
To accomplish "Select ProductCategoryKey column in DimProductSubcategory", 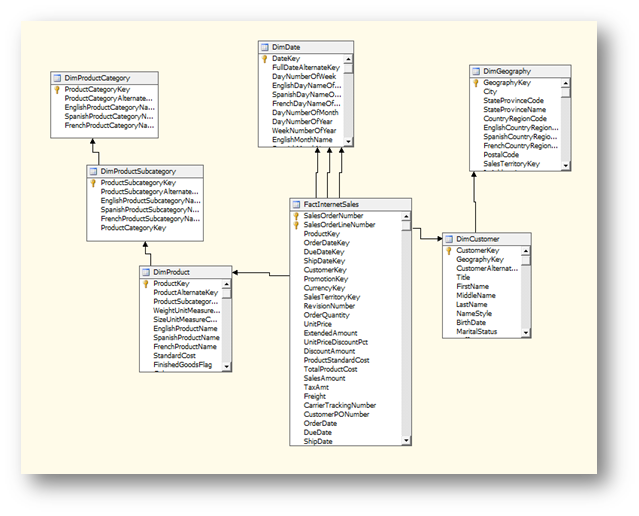I will pos(133,228).
